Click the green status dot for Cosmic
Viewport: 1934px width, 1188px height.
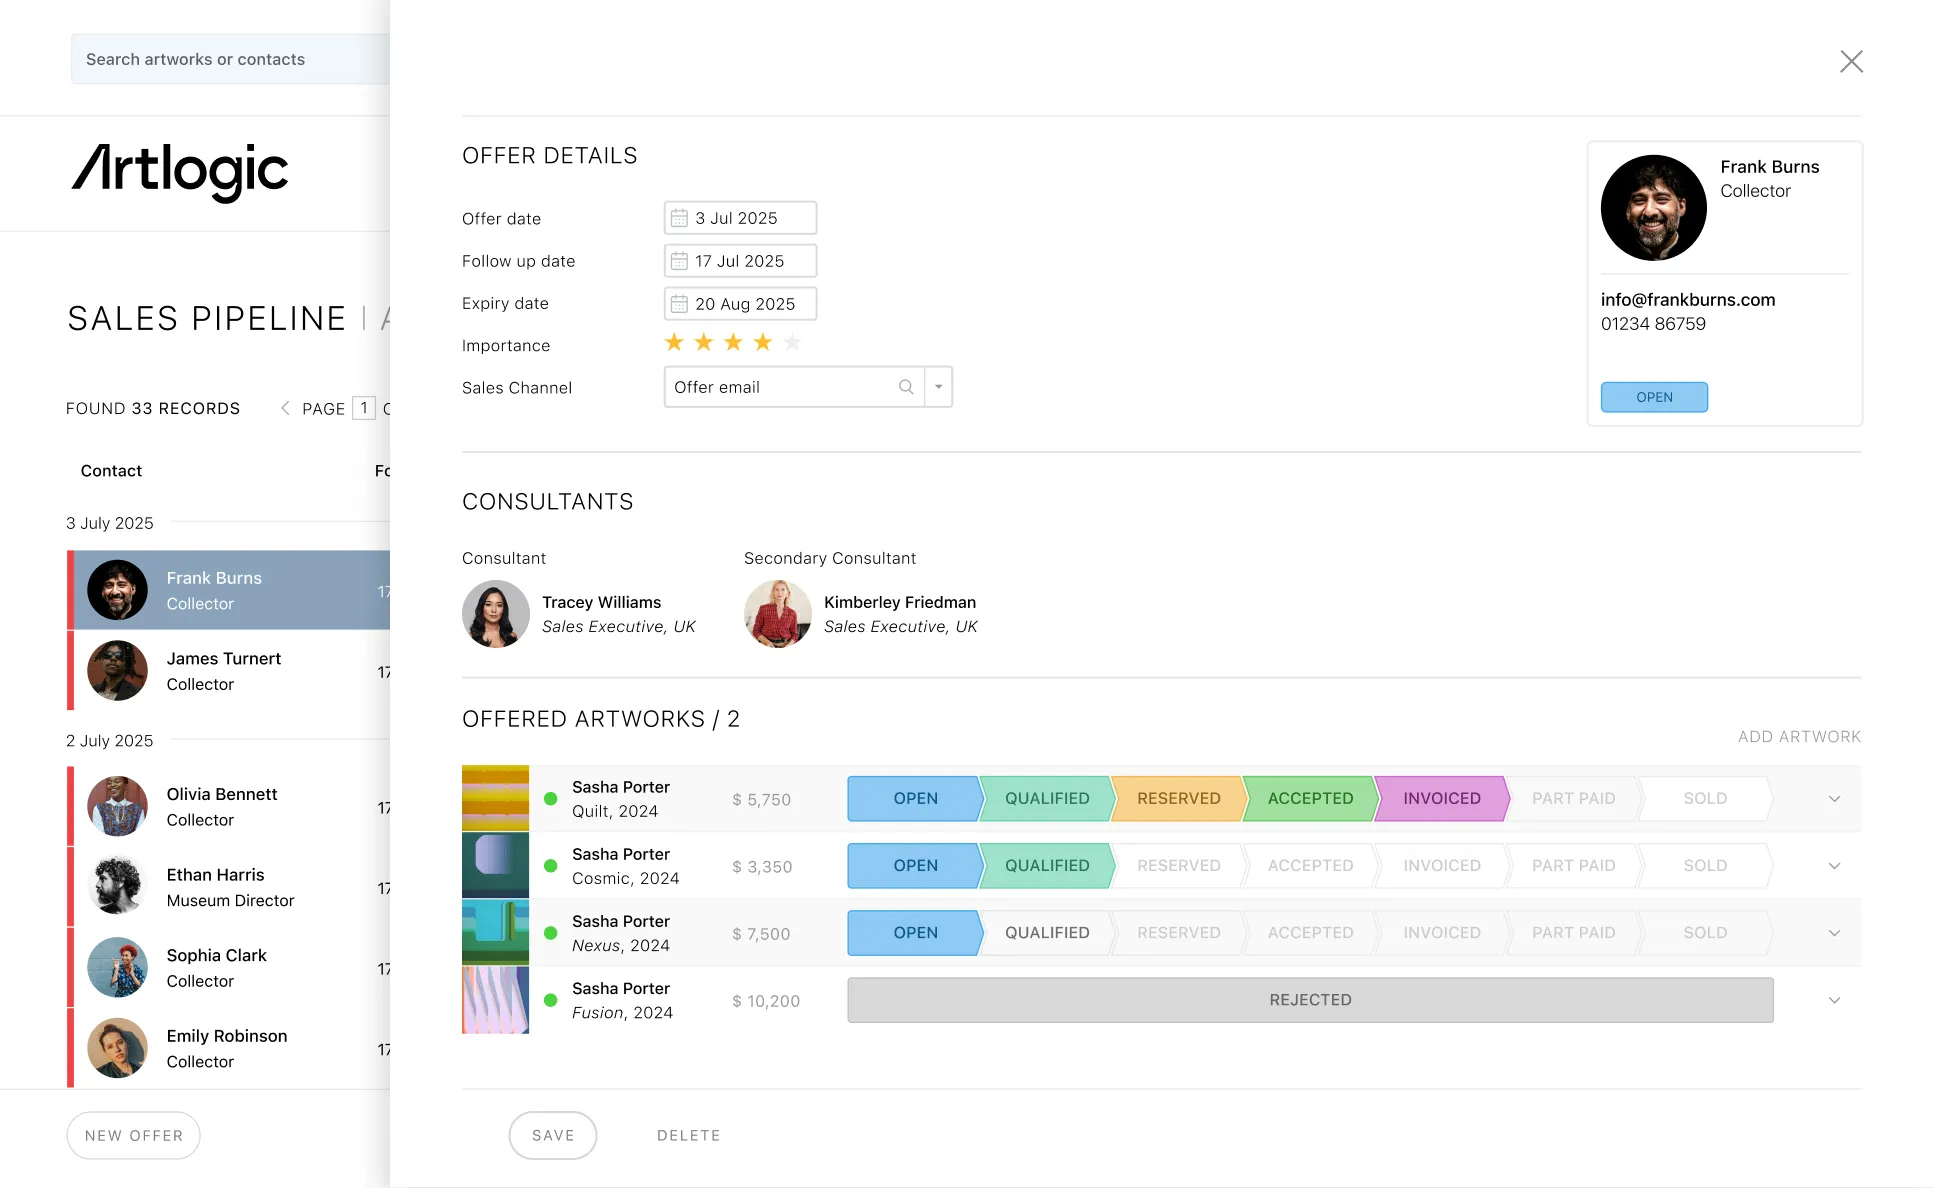pyautogui.click(x=550, y=866)
